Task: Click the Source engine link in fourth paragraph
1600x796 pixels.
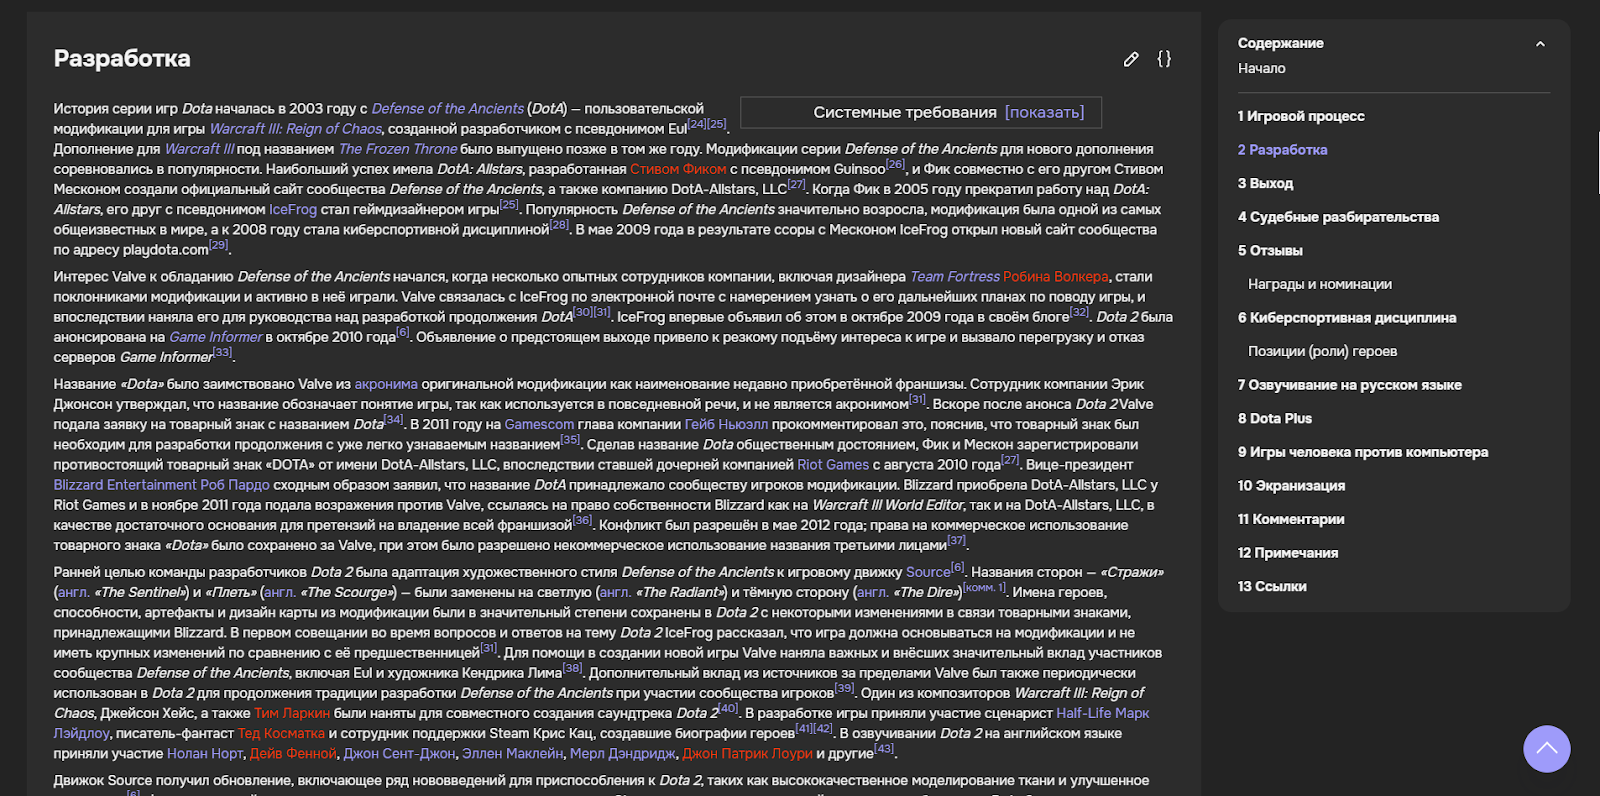Action: click(x=928, y=572)
